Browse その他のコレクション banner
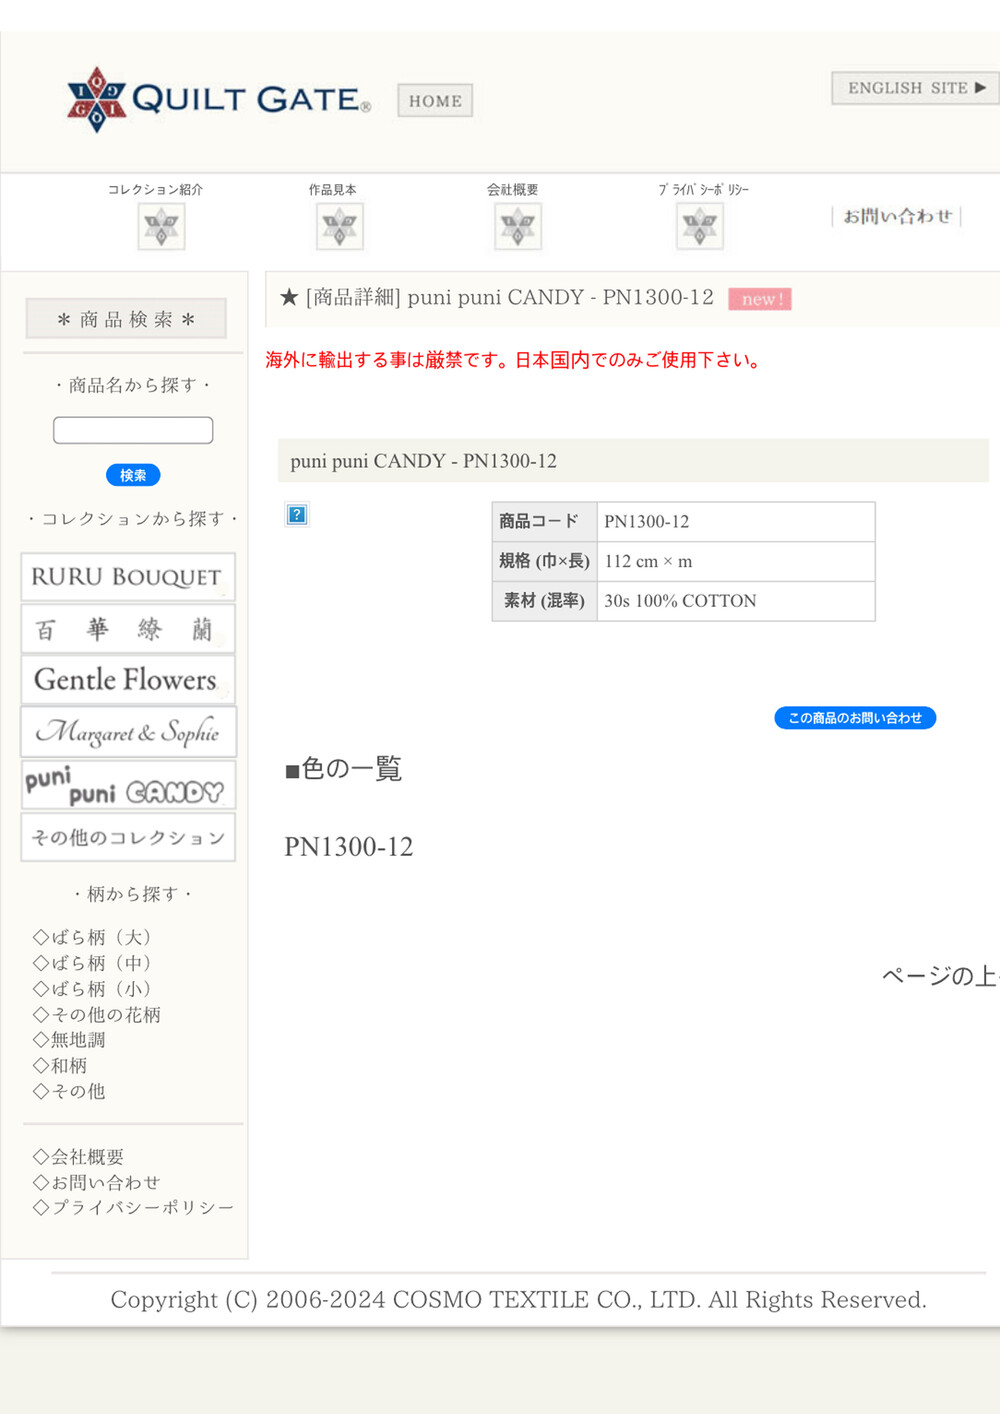 click(x=128, y=837)
